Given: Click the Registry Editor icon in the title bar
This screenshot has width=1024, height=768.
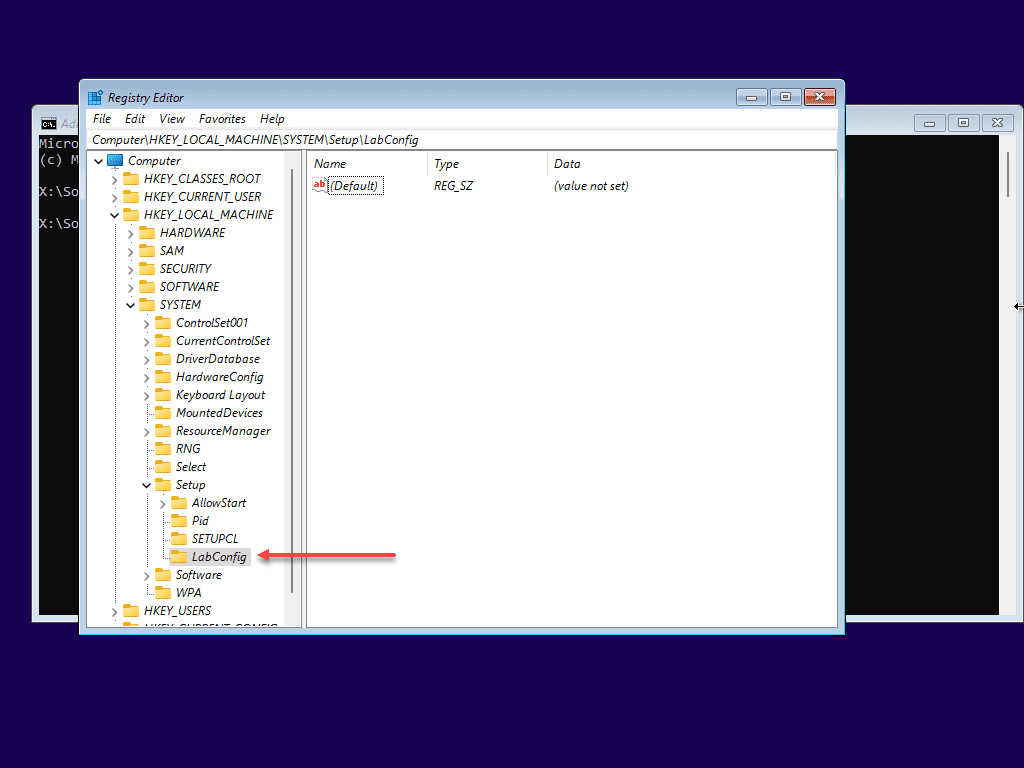Looking at the screenshot, I should point(94,97).
